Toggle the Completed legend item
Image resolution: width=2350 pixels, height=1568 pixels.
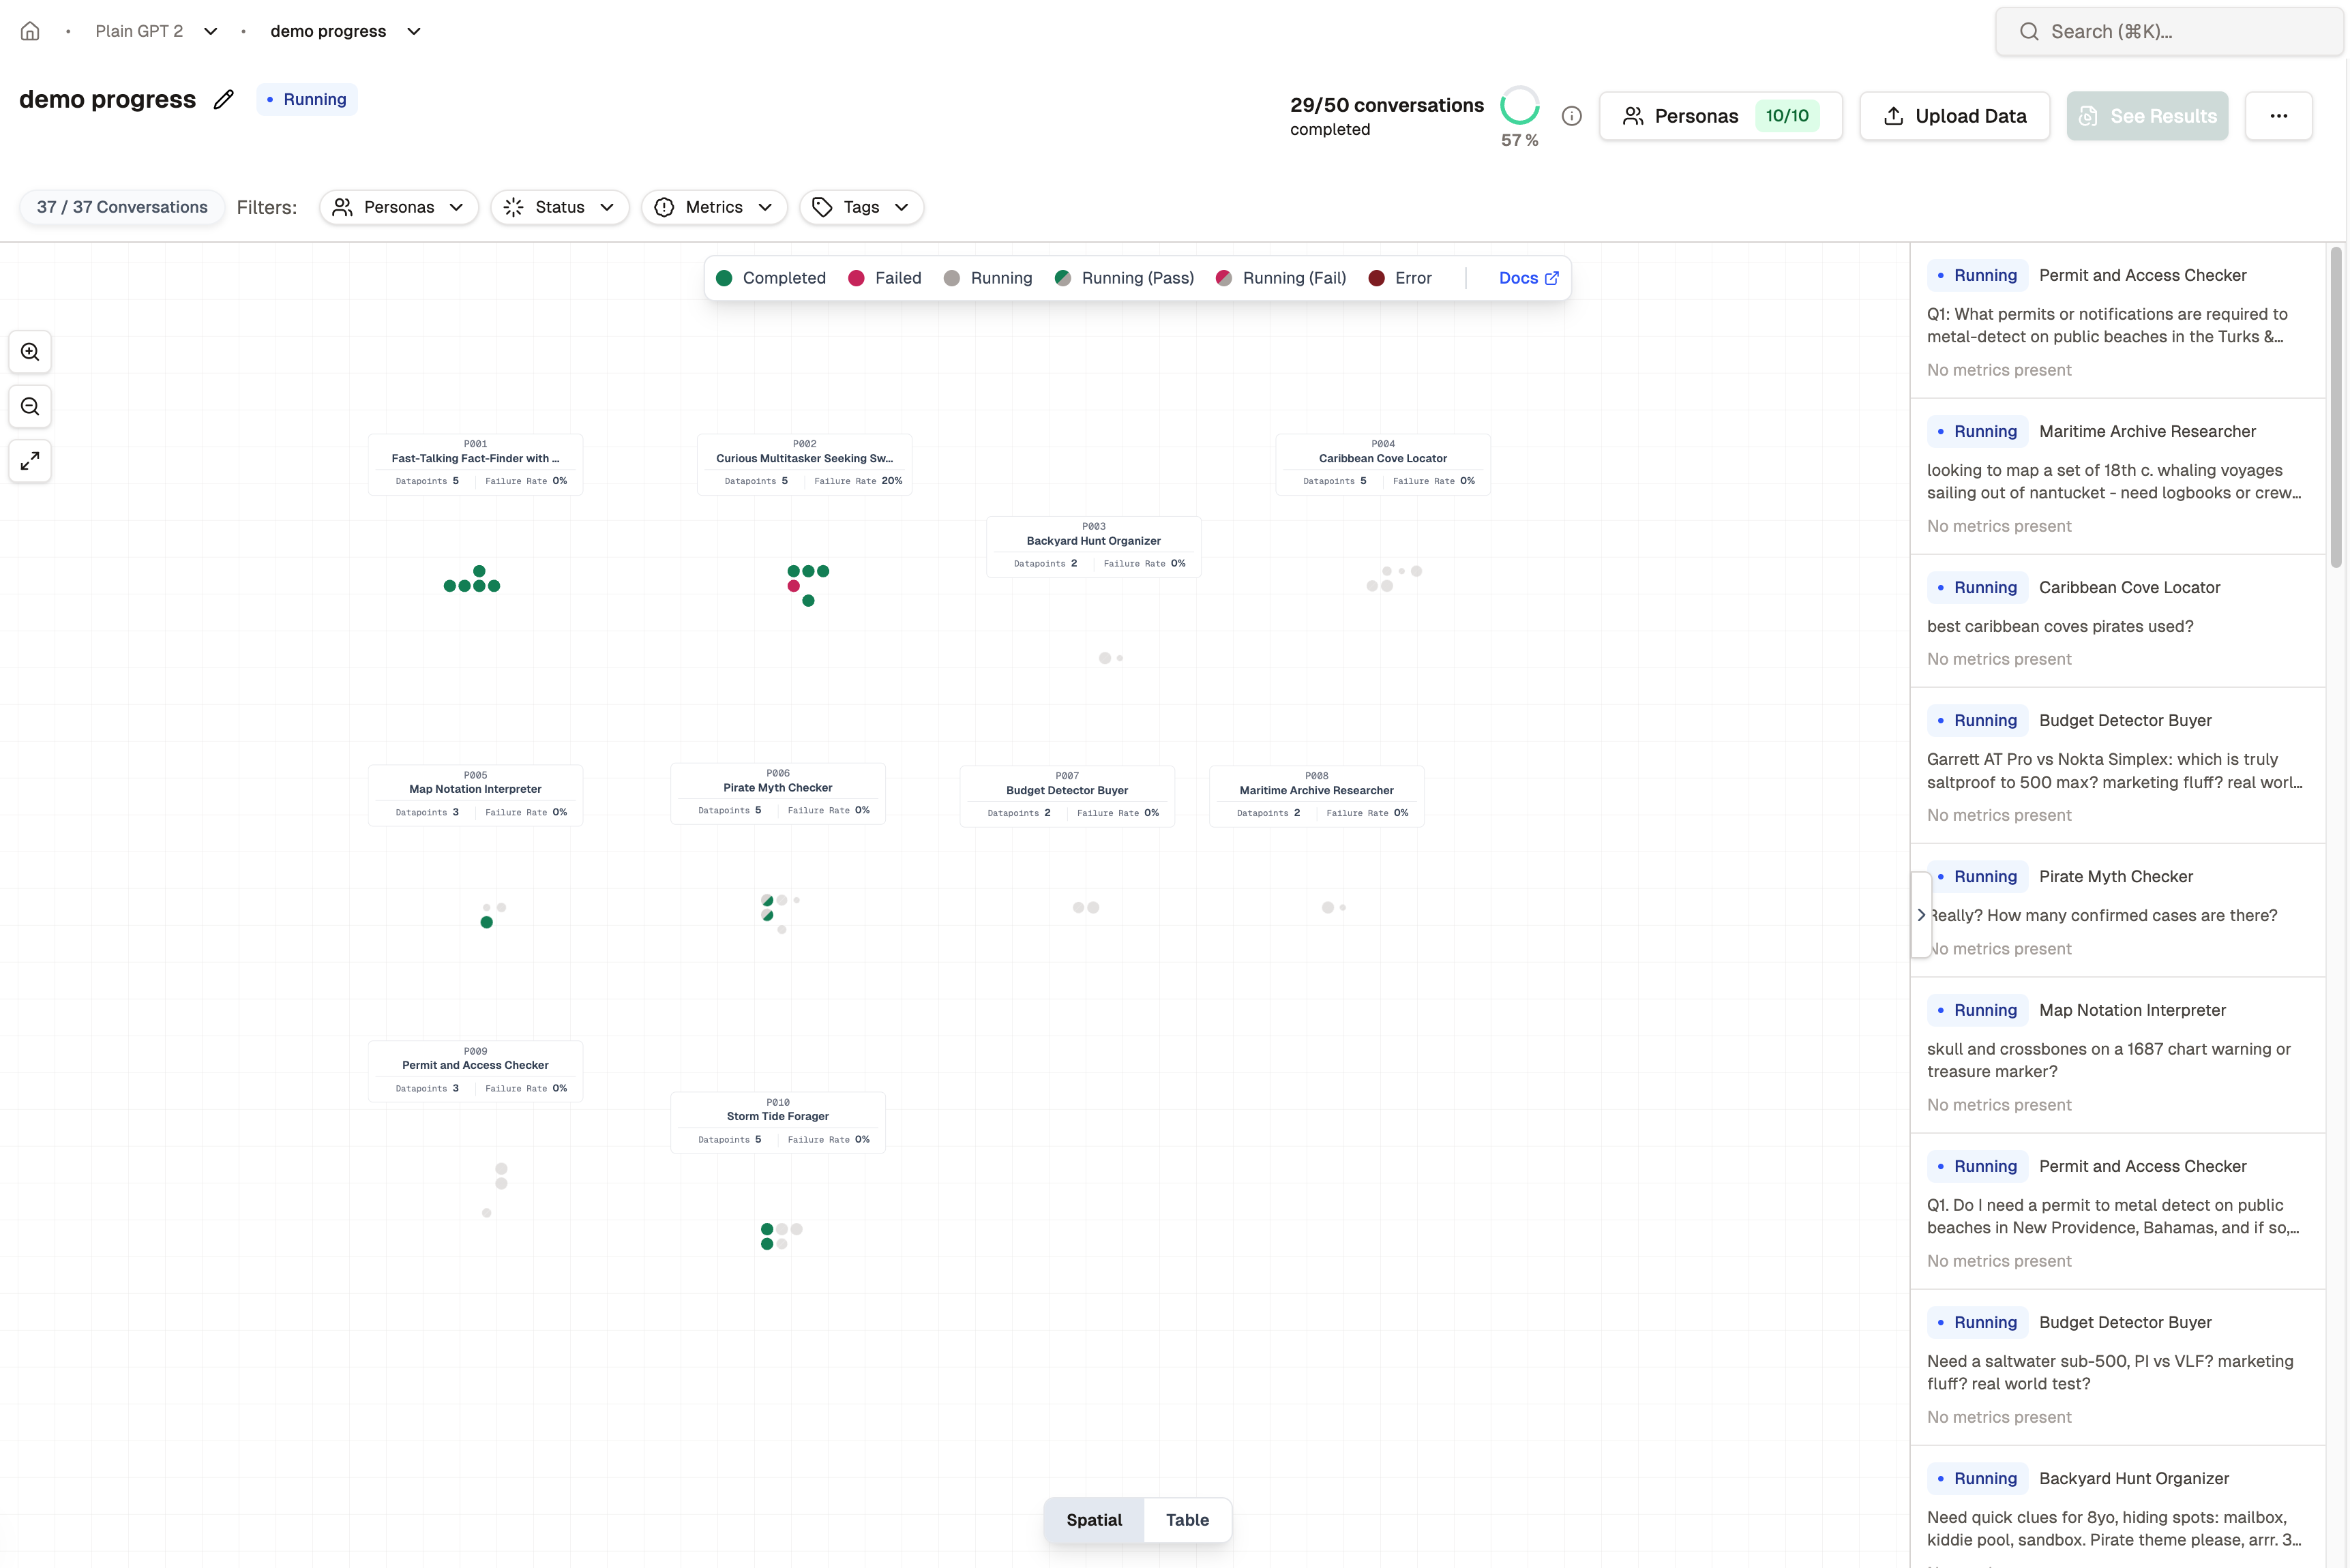[771, 278]
